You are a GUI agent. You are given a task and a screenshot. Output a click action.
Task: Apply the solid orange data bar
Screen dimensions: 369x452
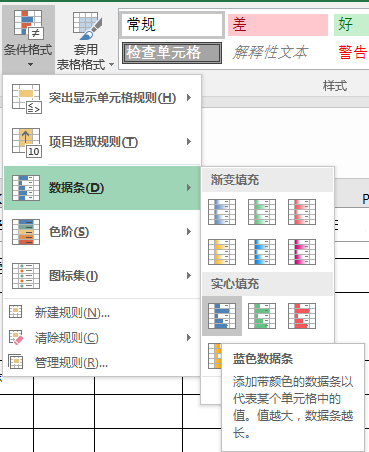[x=215, y=356]
